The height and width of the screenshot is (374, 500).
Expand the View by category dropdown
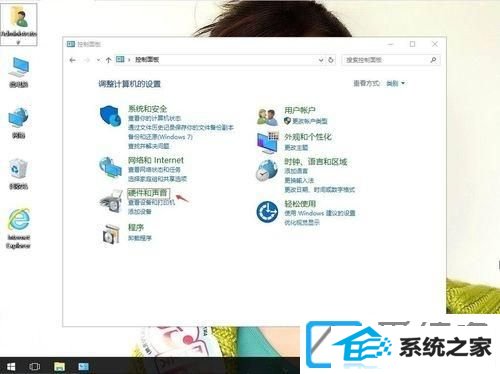click(396, 83)
